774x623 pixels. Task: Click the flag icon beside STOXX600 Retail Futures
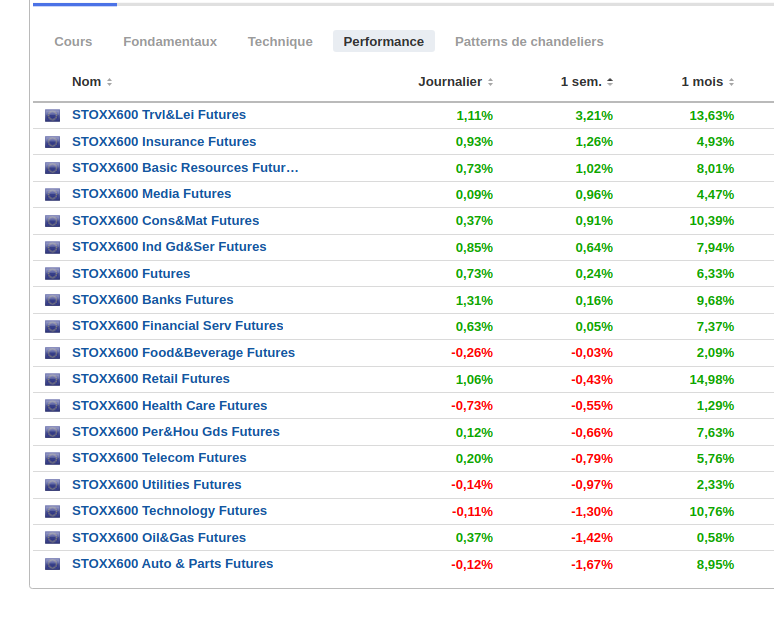click(52, 379)
